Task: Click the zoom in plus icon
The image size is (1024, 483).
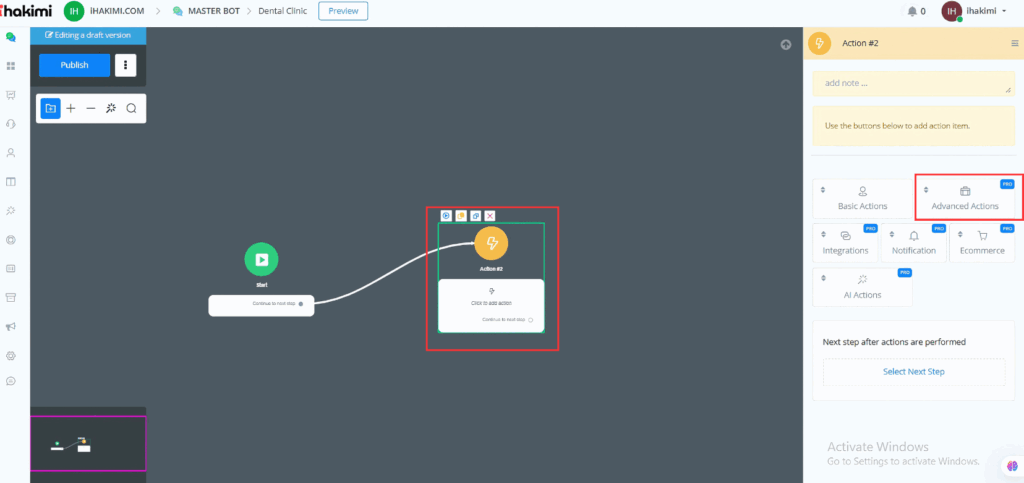Action: coord(71,108)
